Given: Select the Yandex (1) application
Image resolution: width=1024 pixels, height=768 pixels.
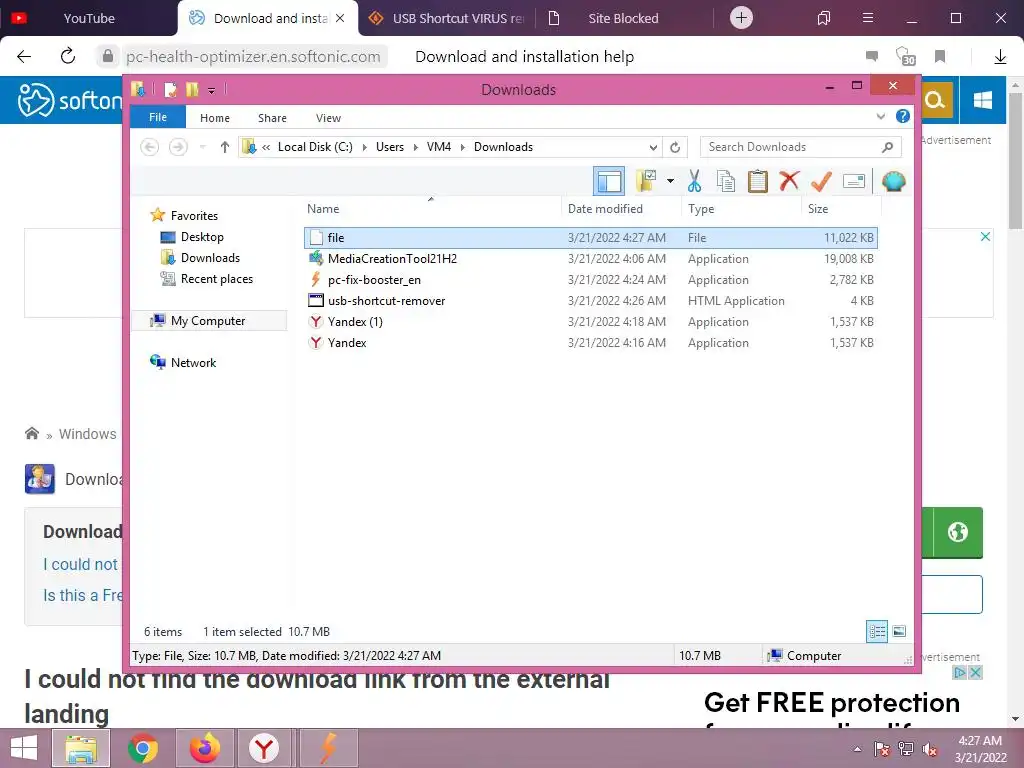Looking at the screenshot, I should [591, 321].
